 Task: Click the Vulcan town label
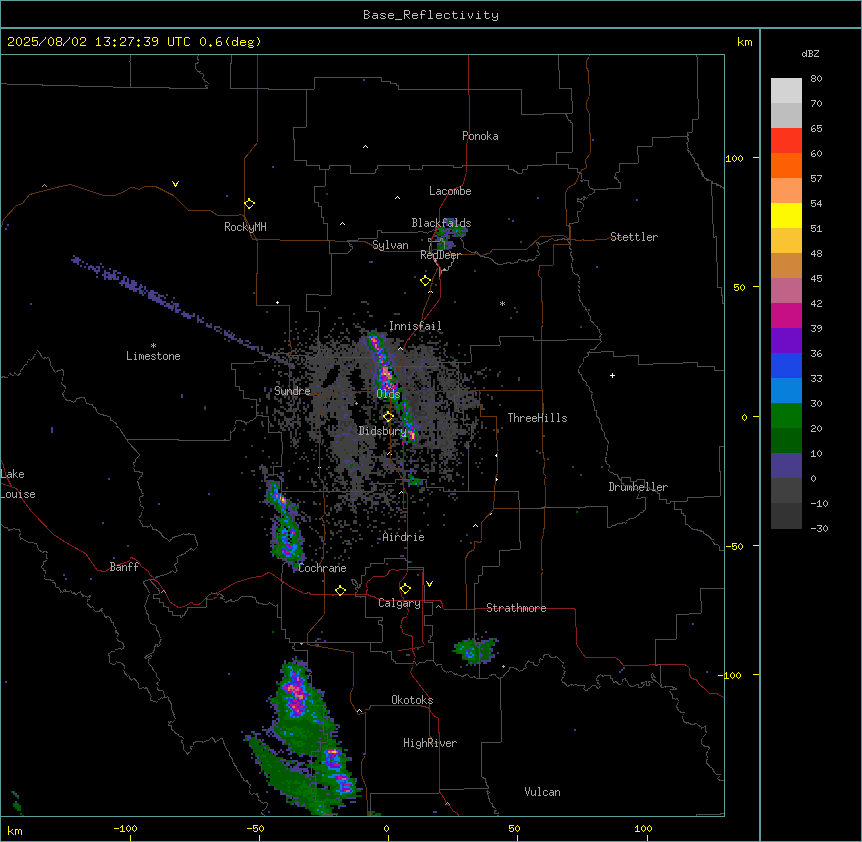tap(543, 792)
